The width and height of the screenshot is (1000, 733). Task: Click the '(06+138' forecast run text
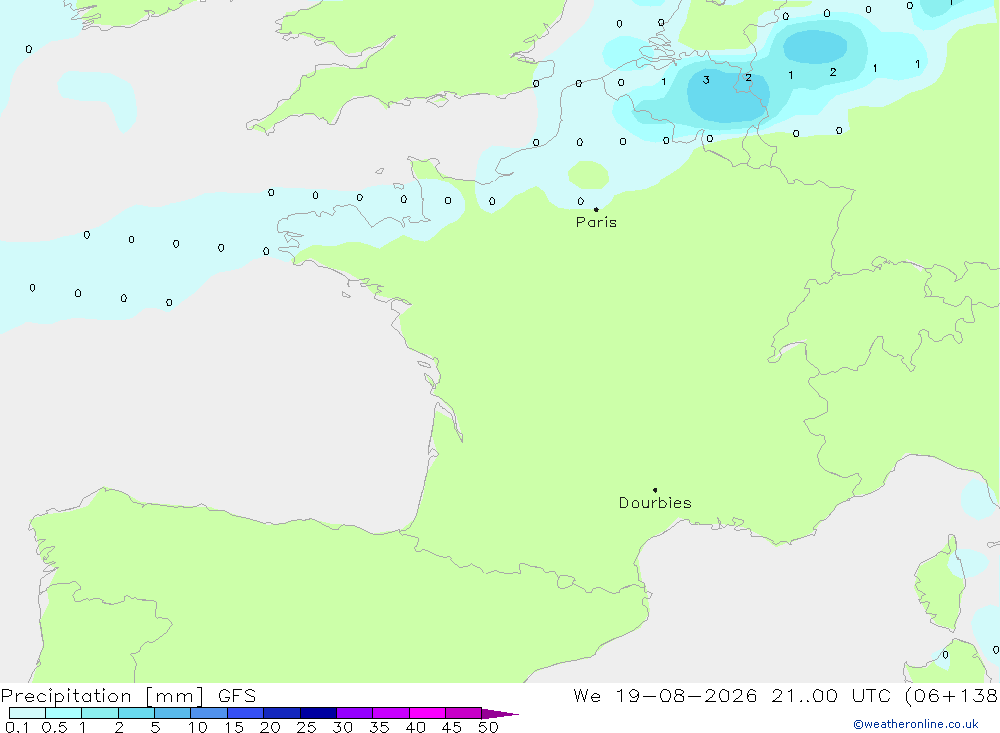tap(951, 696)
